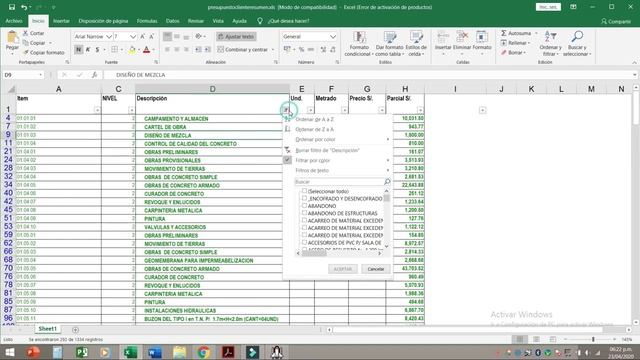Switch to the Fórmulas tab

(x=147, y=21)
